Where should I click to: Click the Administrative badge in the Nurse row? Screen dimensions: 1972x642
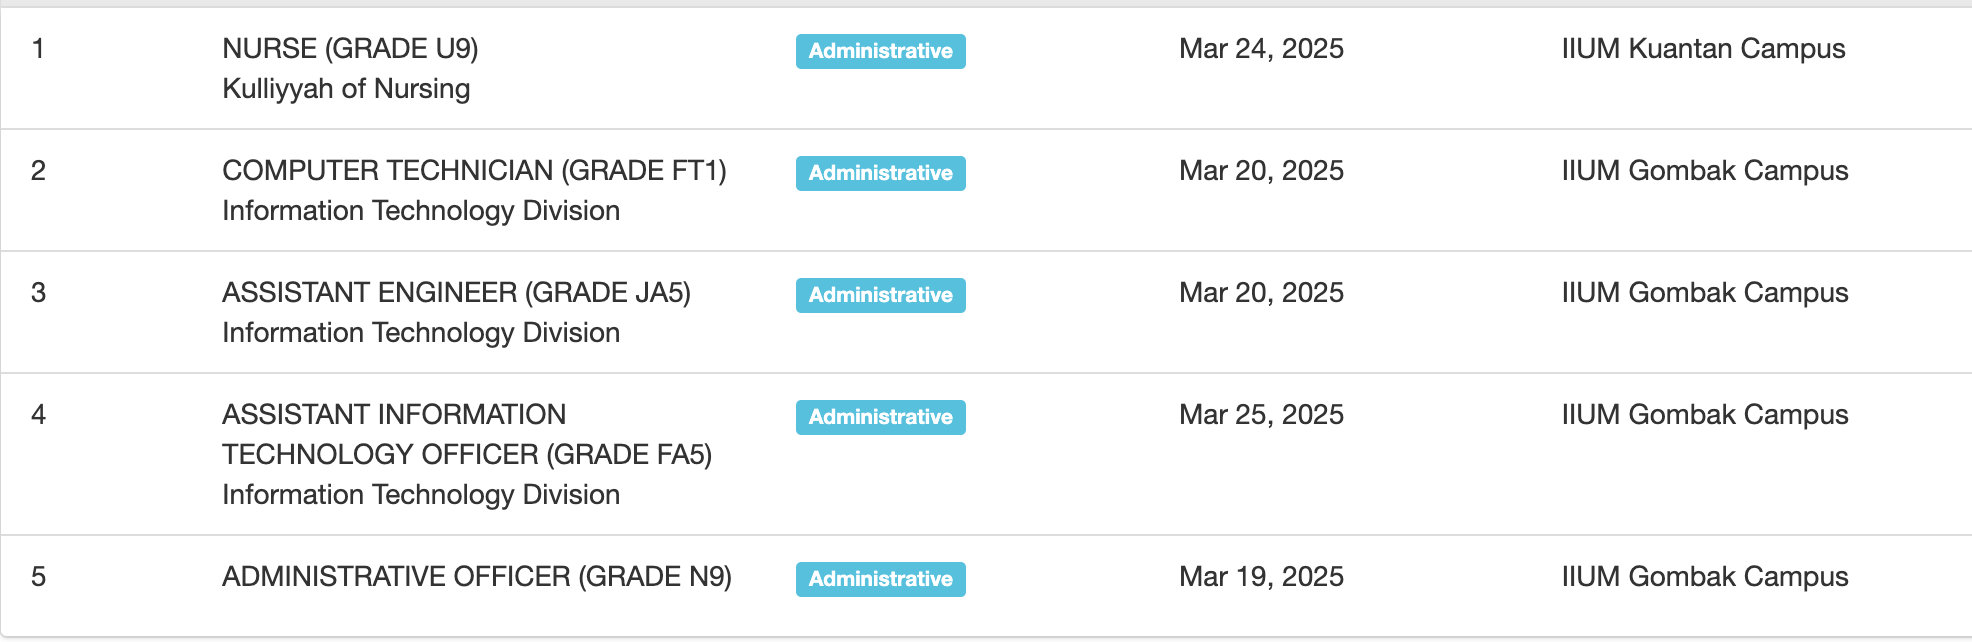(x=880, y=51)
